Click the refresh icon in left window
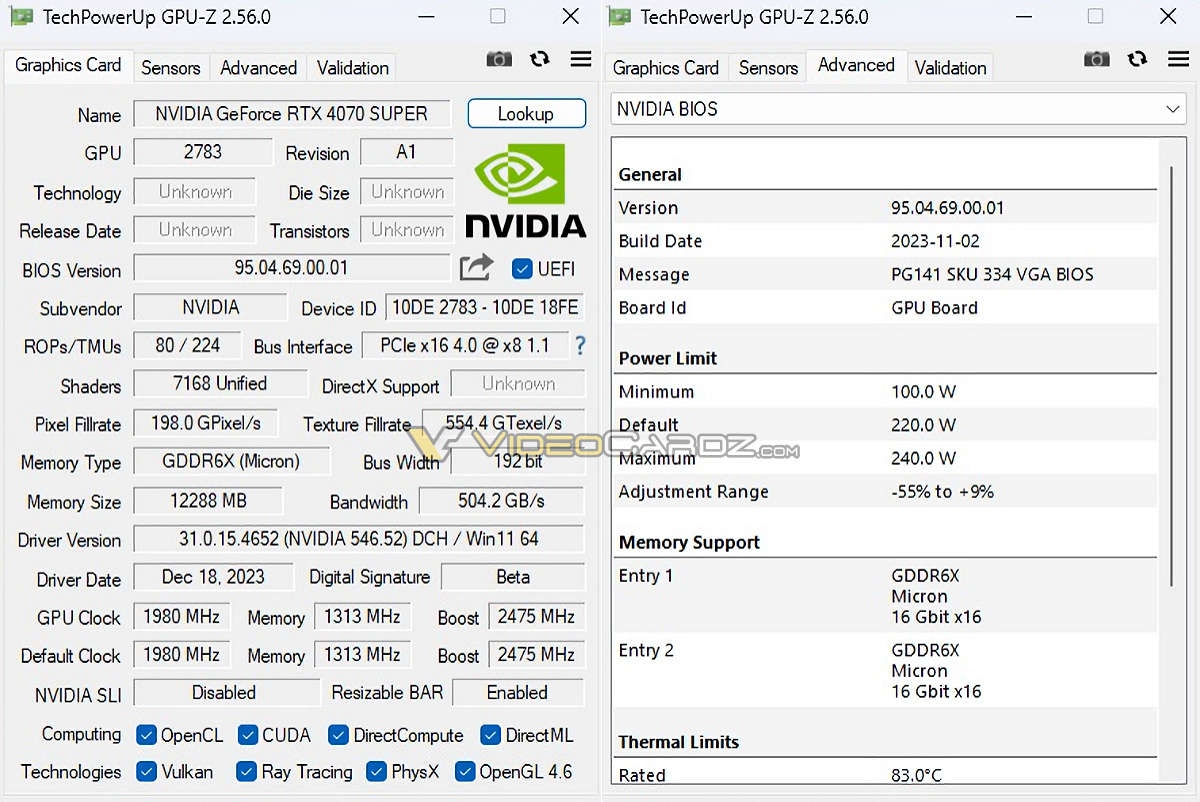This screenshot has width=1200, height=802. click(x=540, y=59)
